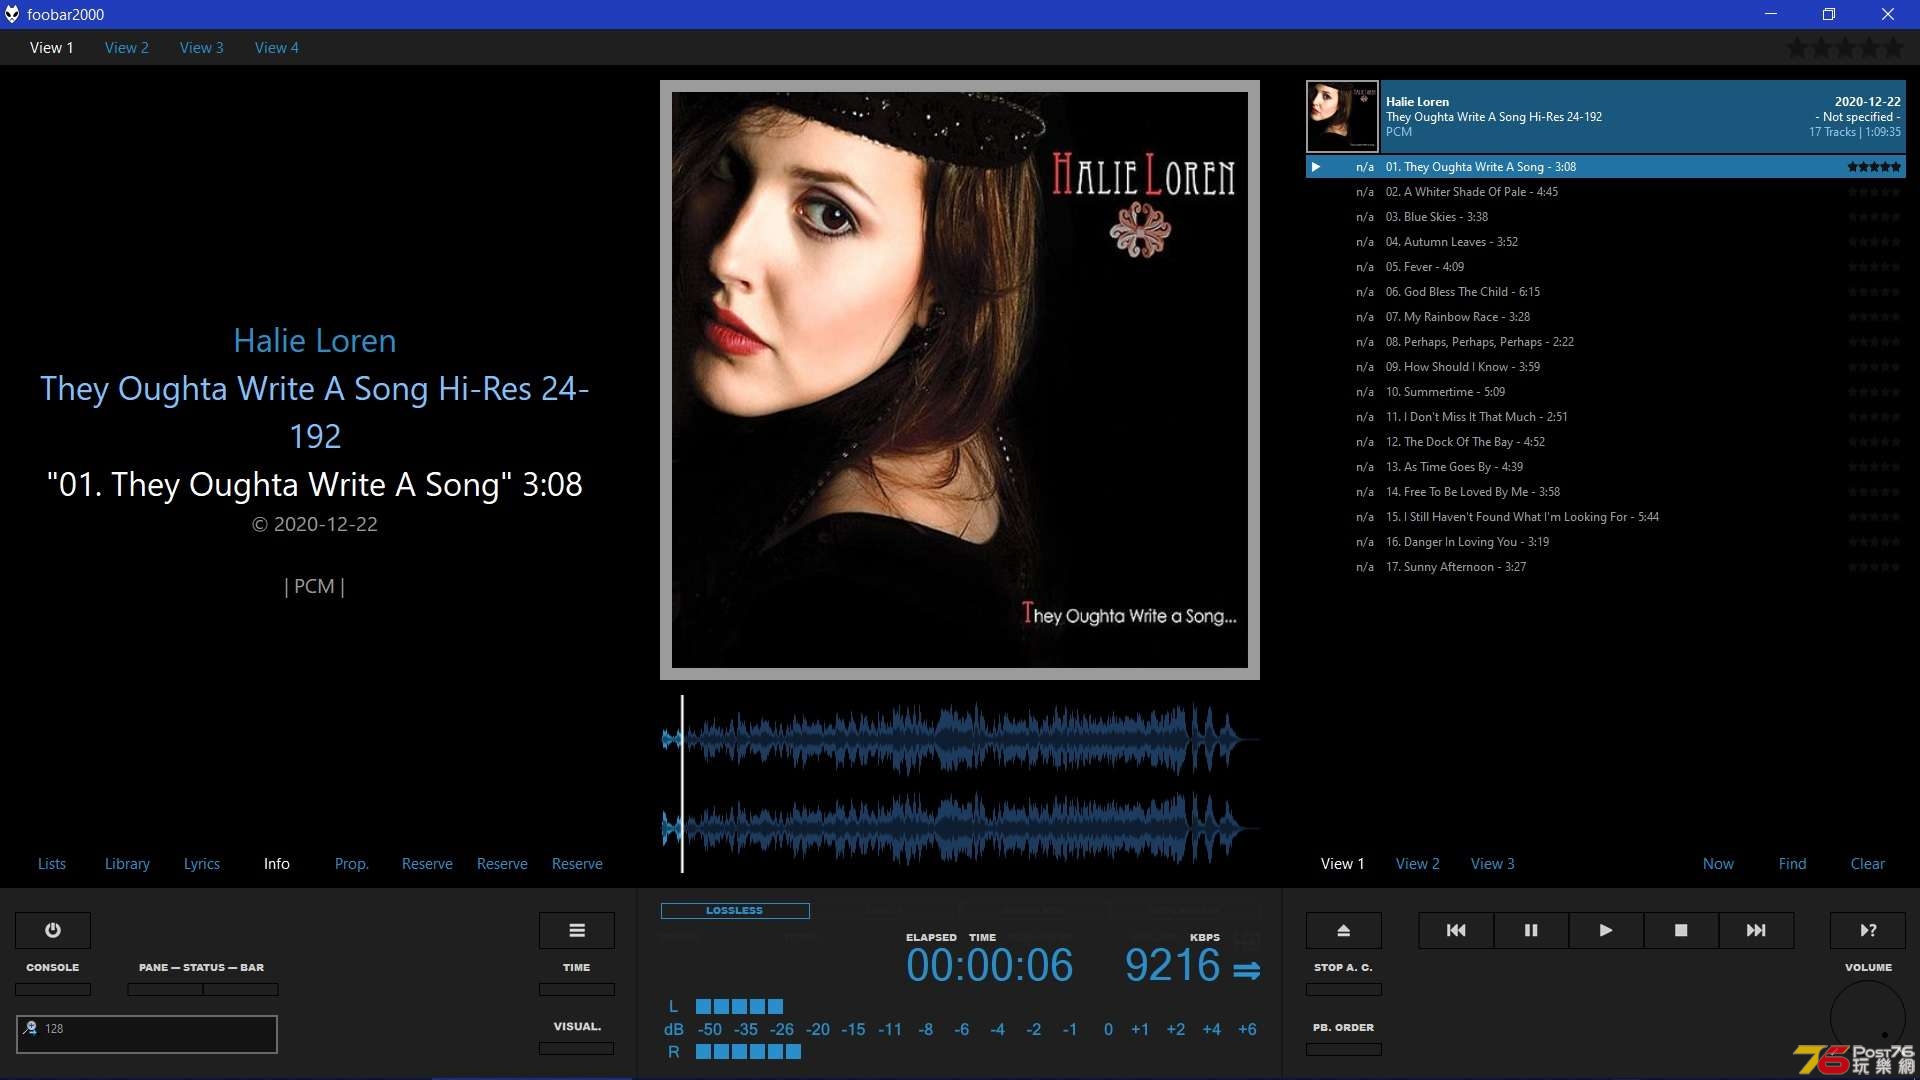Toggle the CONSOLE indicator bar
1920x1080 pixels.
click(53, 989)
